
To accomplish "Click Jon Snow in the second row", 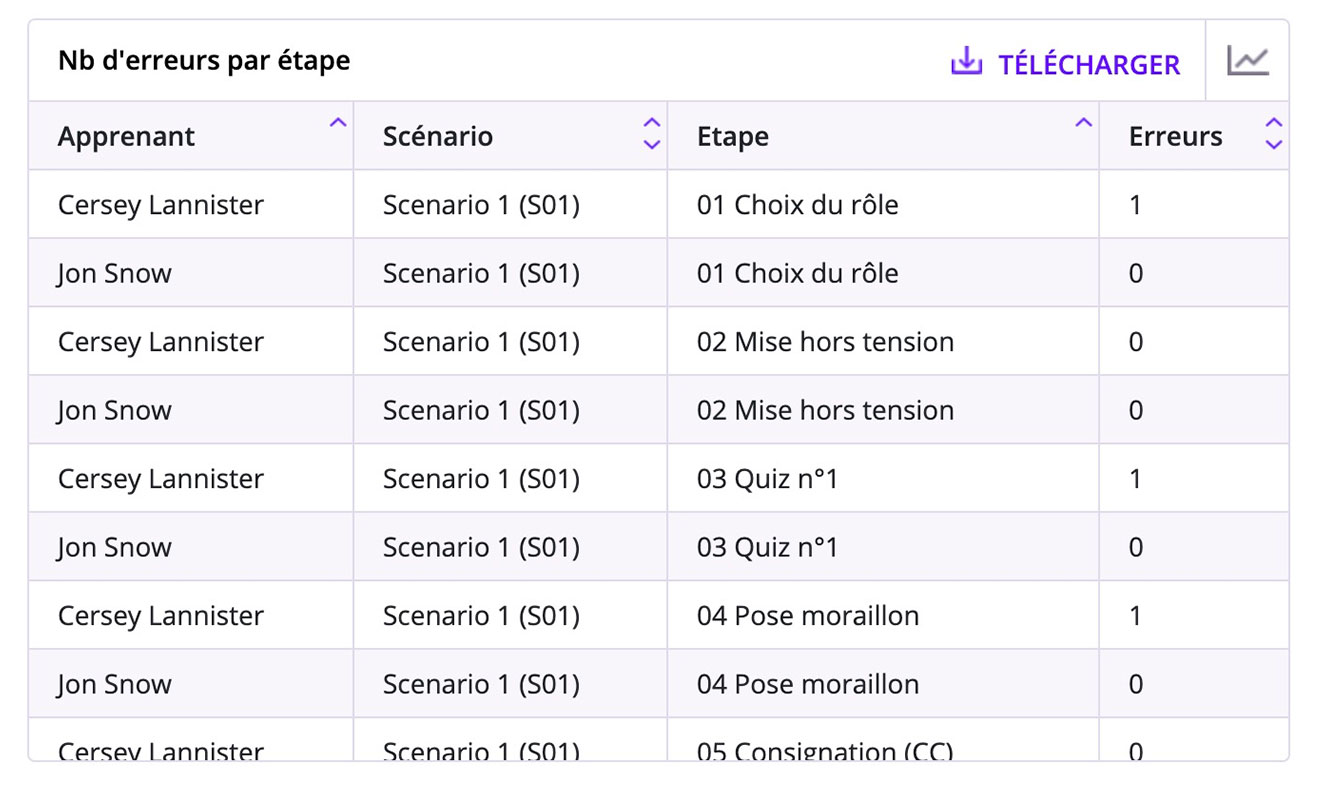I will 115,274.
